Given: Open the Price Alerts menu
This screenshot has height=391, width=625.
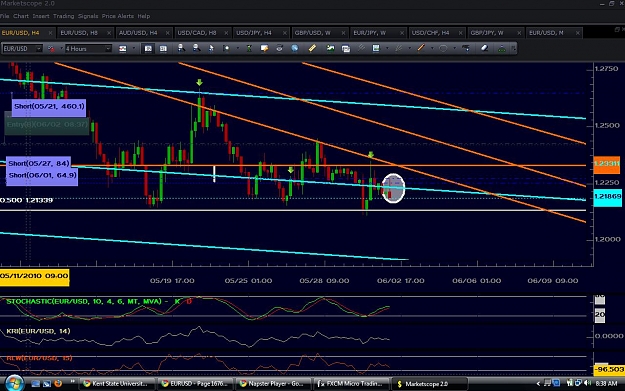Looking at the screenshot, I should (x=118, y=16).
